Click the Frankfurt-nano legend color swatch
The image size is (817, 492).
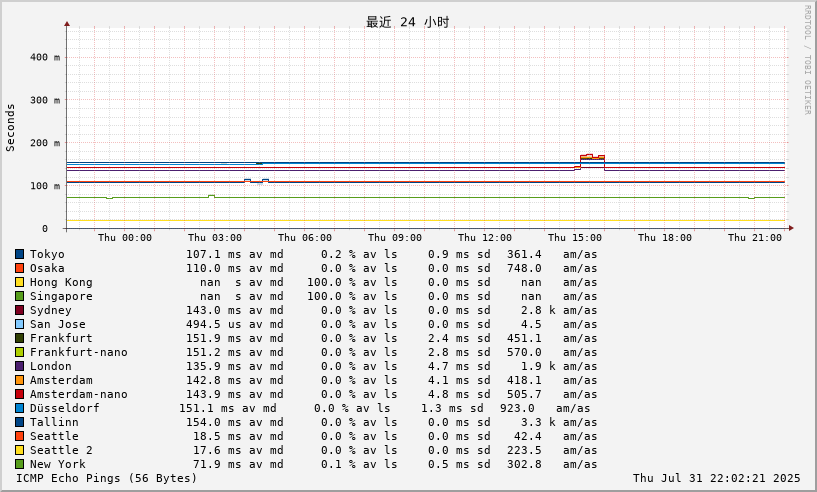click(19, 353)
